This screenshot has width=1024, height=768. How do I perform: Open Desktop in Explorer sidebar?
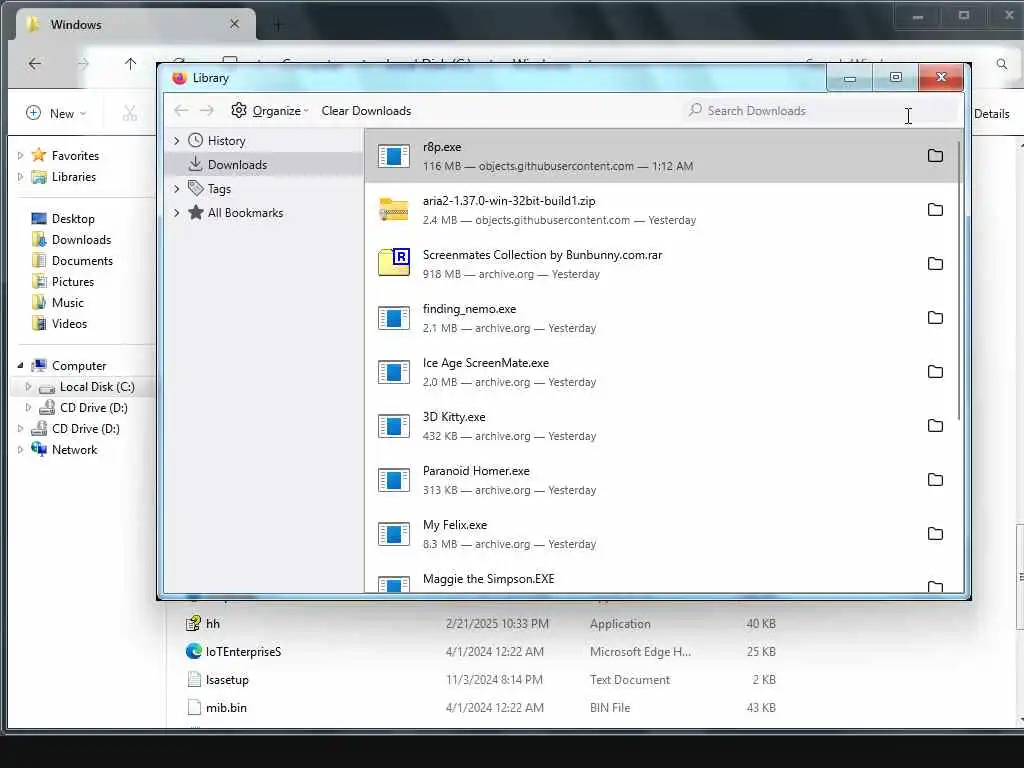(73, 219)
